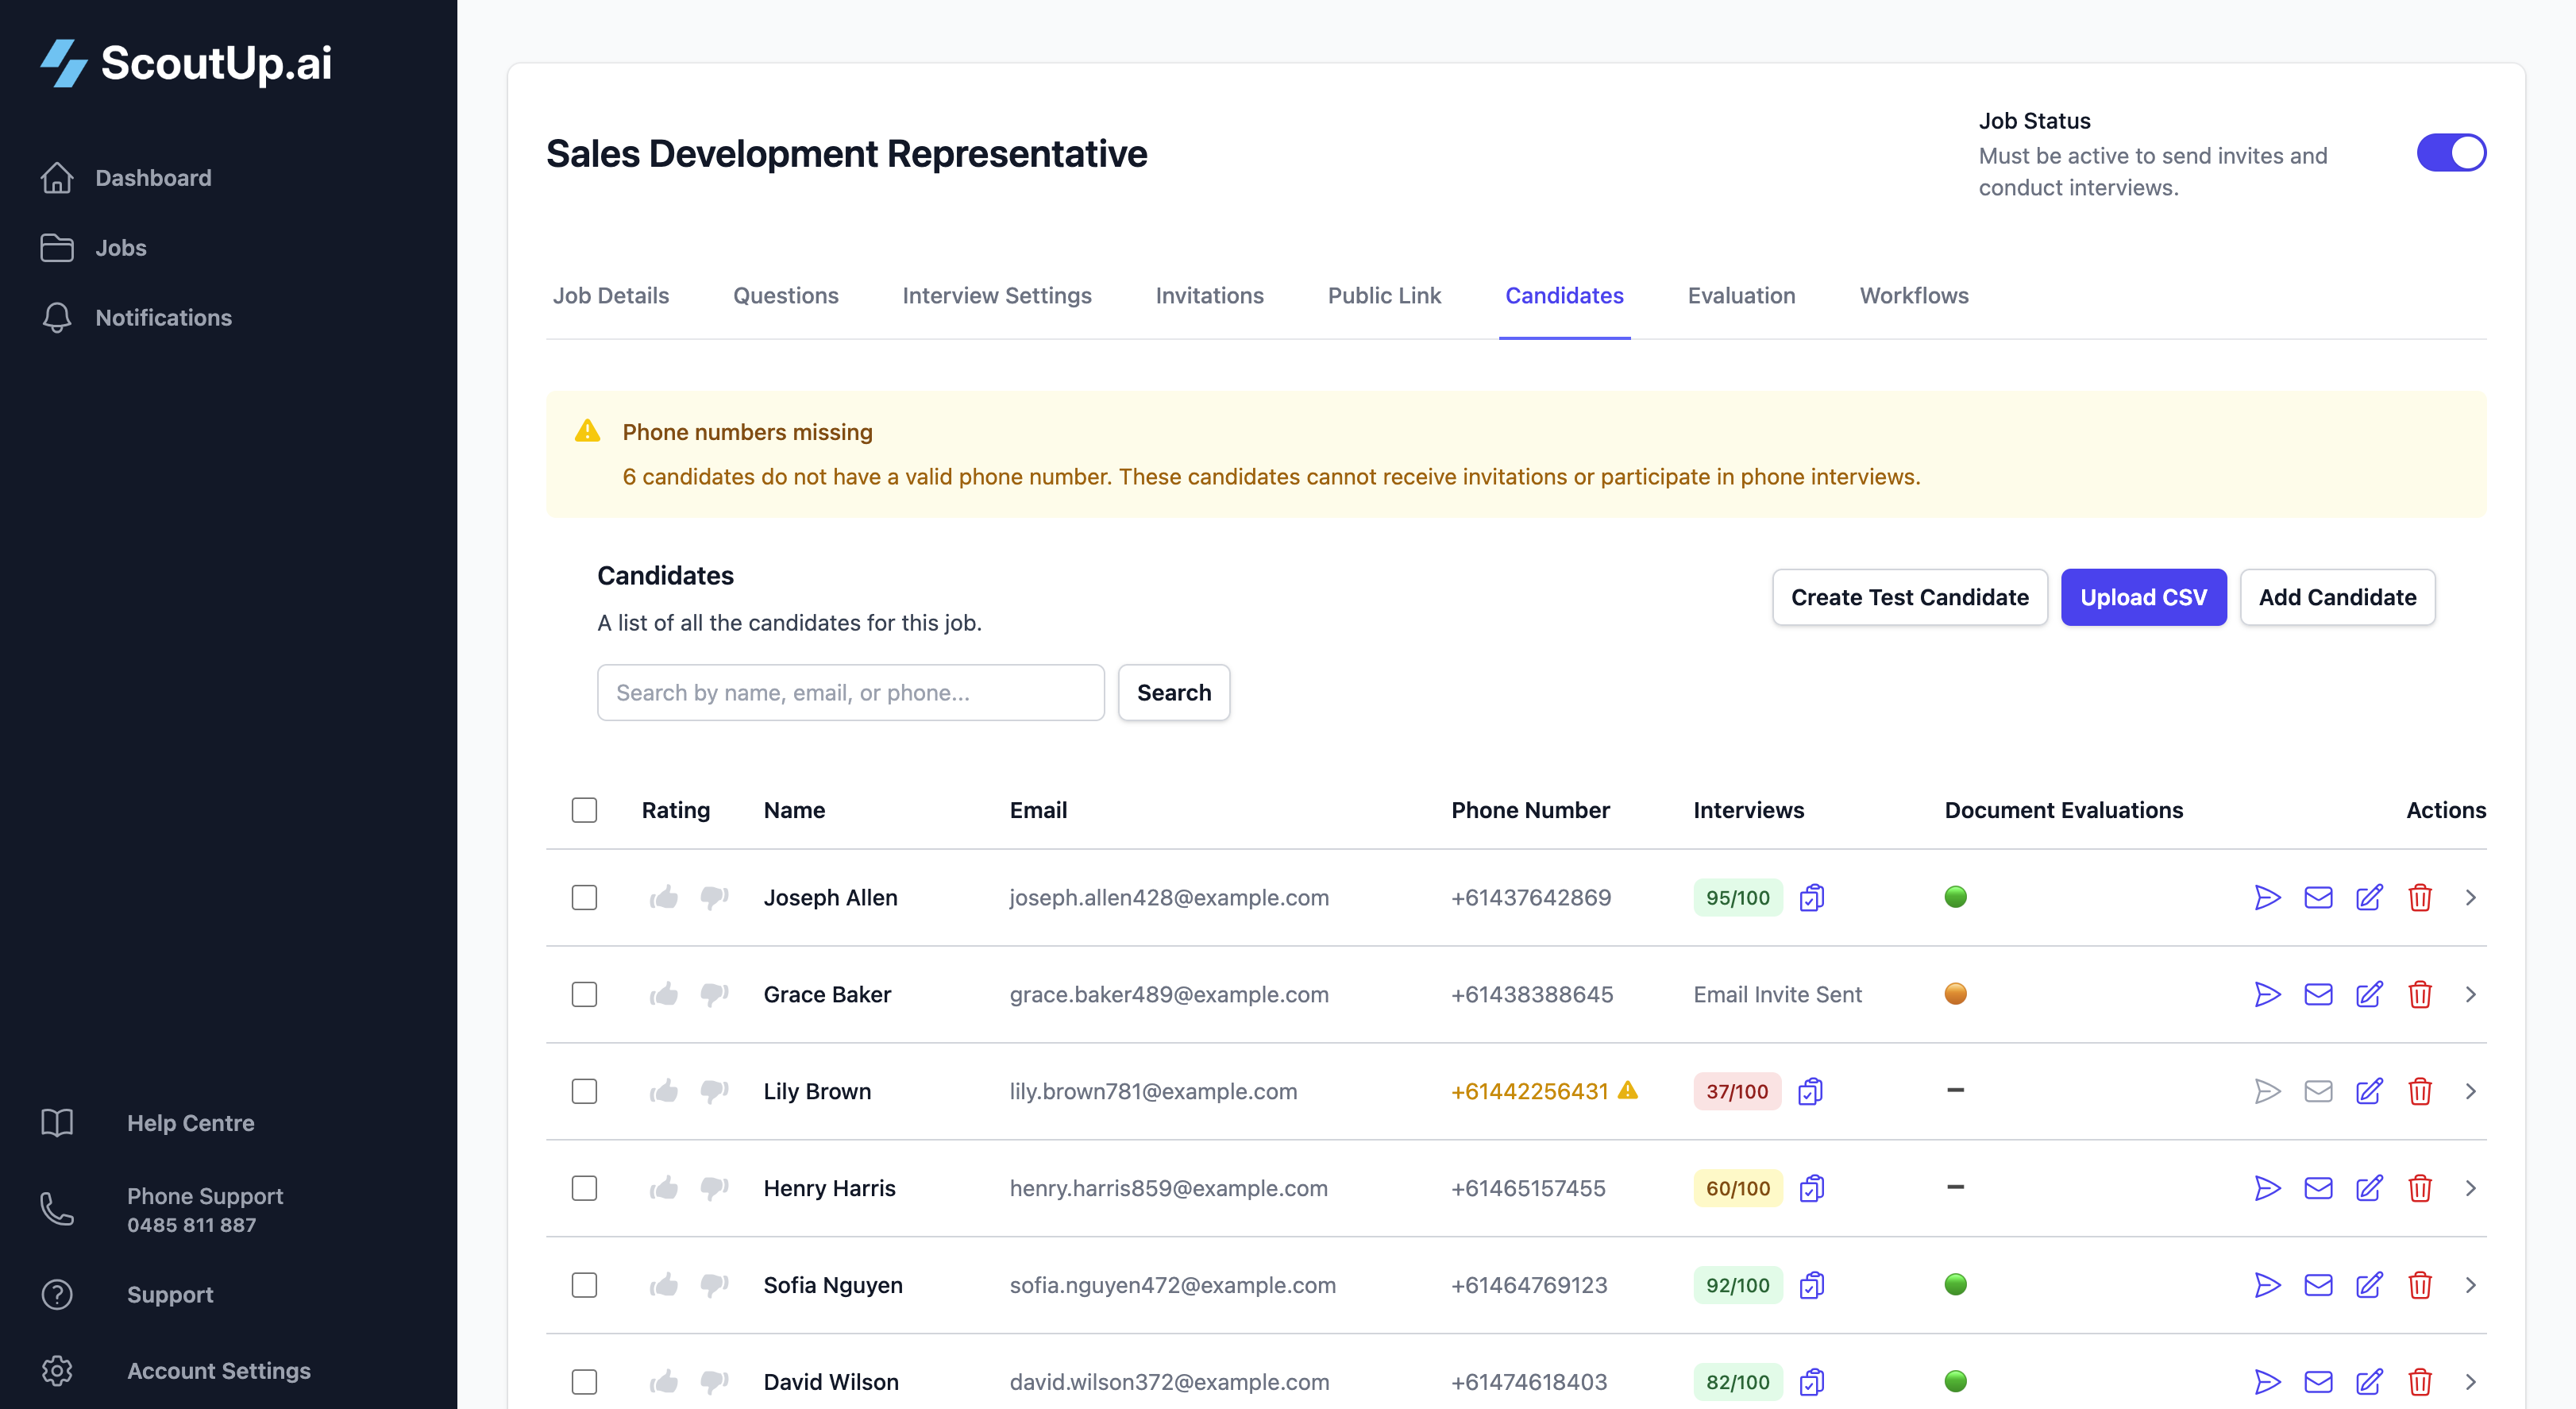Screen dimensions: 2576x1409
Task: Open the Interview Settings tab
Action: (996, 295)
